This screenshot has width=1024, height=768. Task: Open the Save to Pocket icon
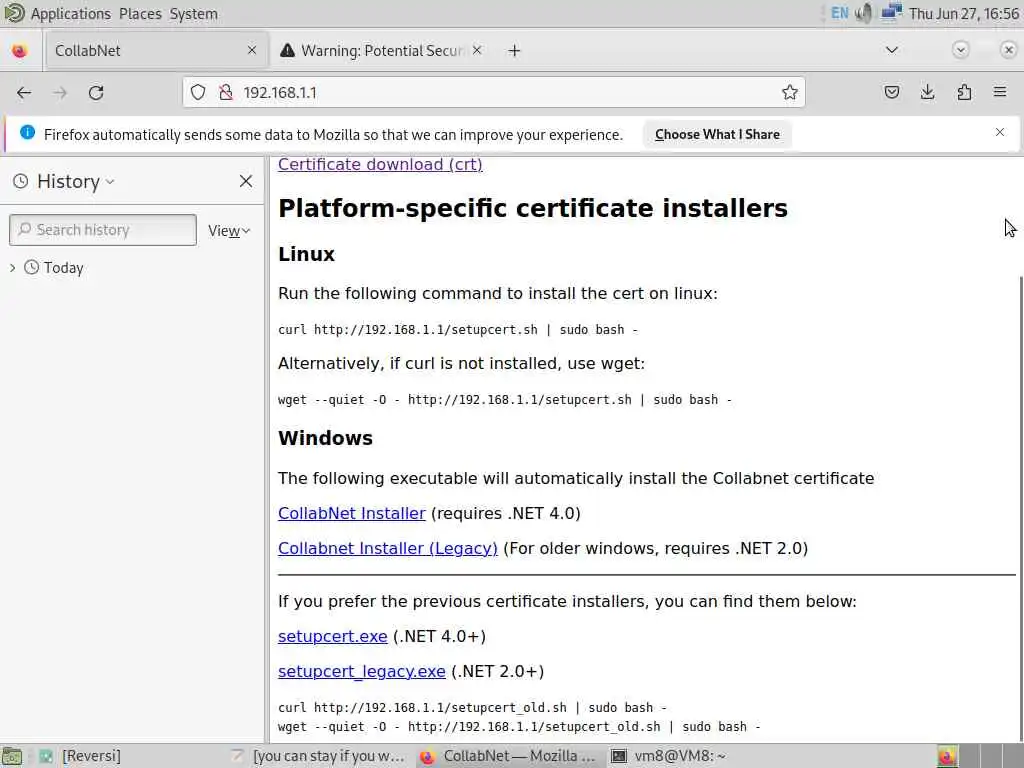click(891, 92)
